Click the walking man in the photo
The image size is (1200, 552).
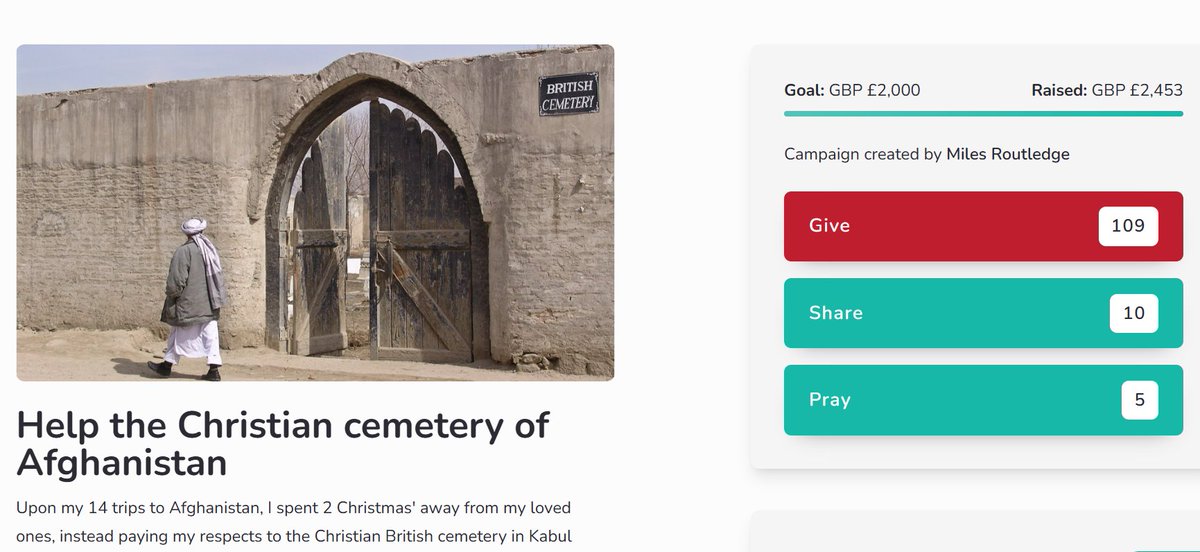[192, 300]
